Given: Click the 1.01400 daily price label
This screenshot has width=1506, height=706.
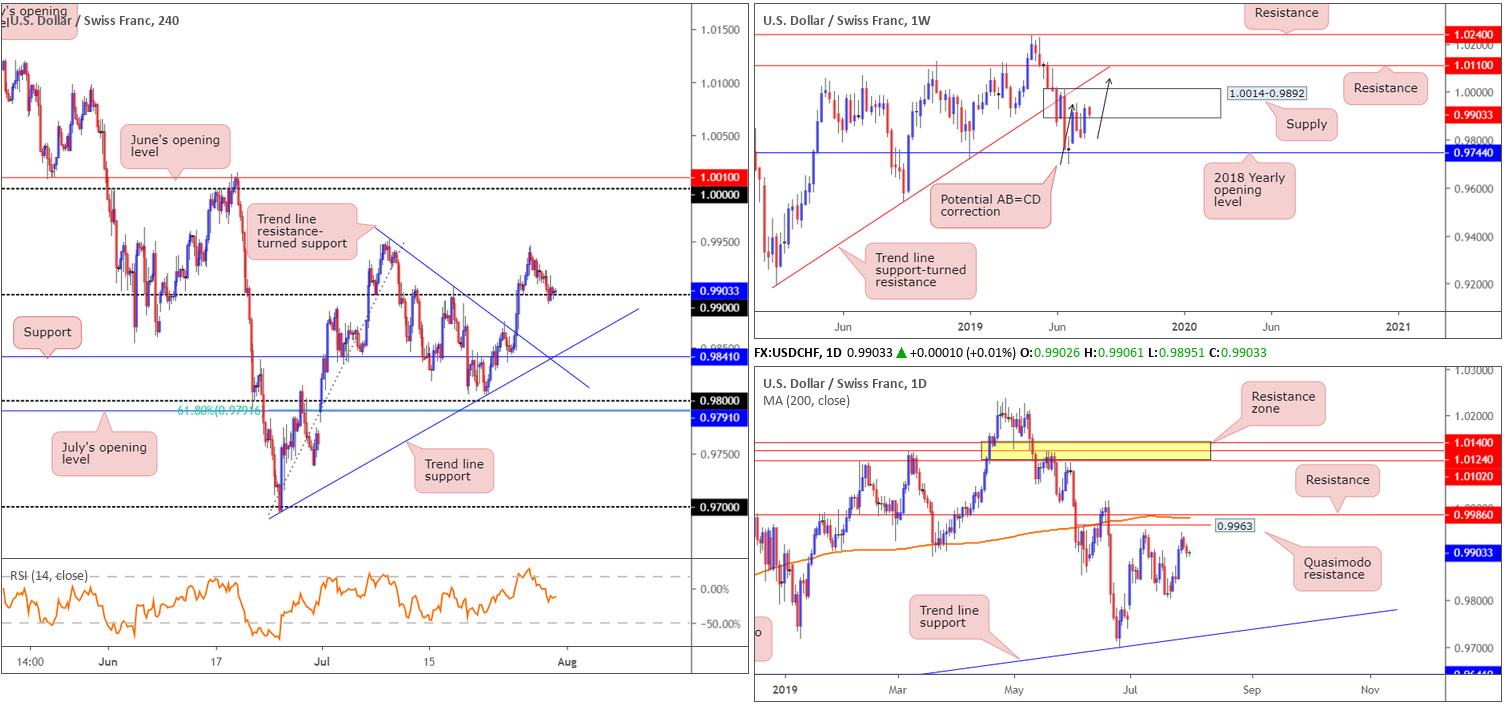Looking at the screenshot, I should [1474, 441].
